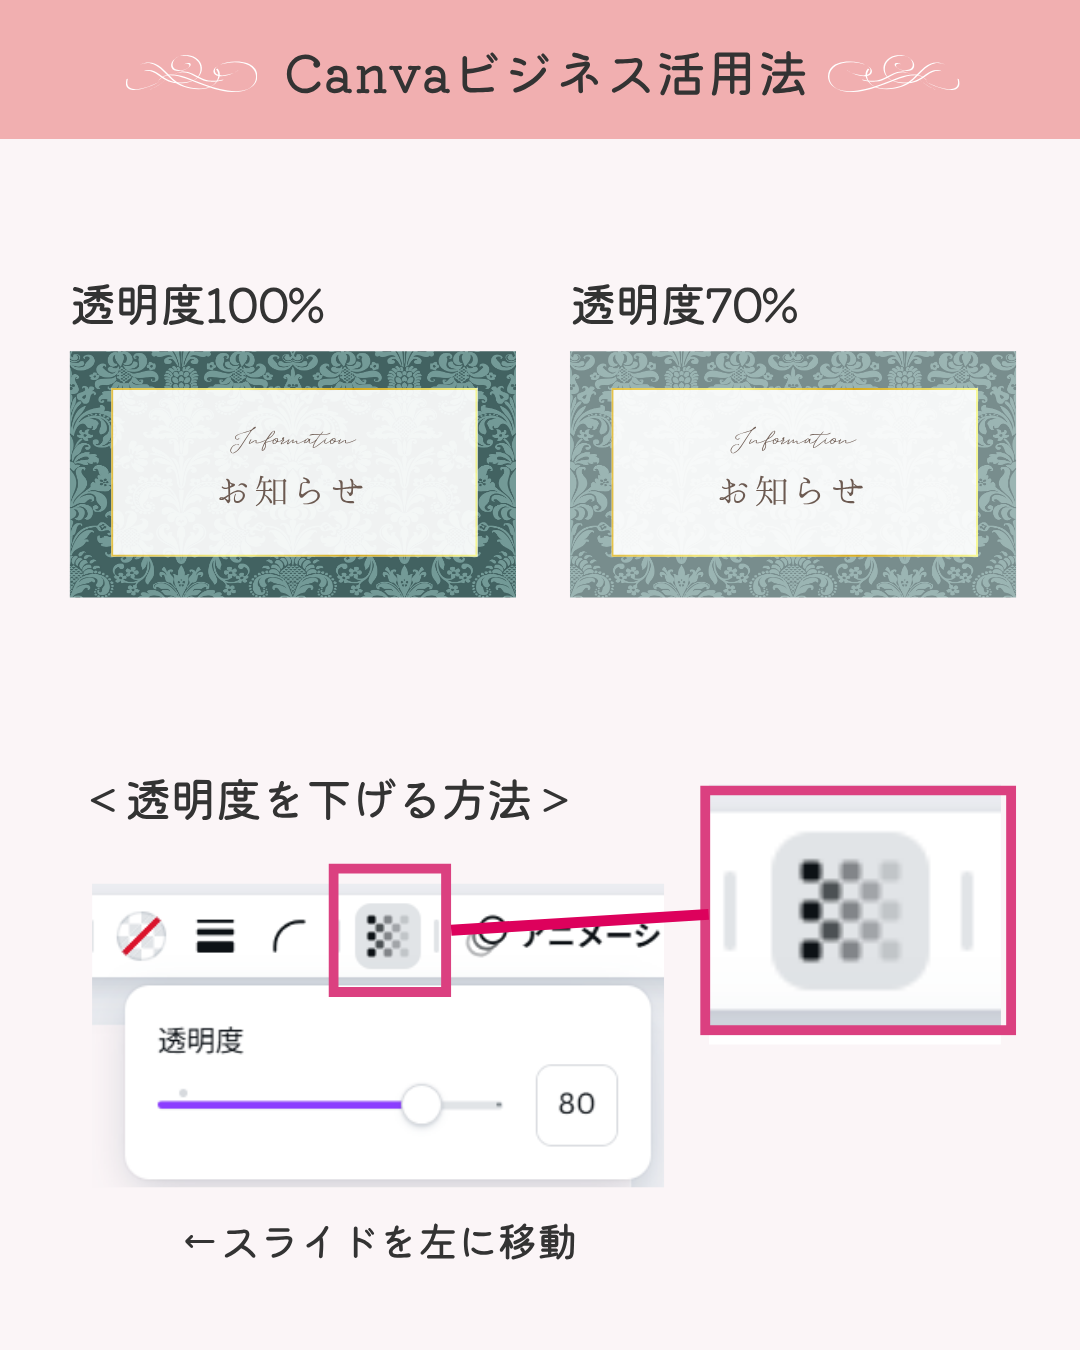This screenshot has height=1350, width=1080.
Task: Click the 透明度70% label text
Action: tap(685, 306)
